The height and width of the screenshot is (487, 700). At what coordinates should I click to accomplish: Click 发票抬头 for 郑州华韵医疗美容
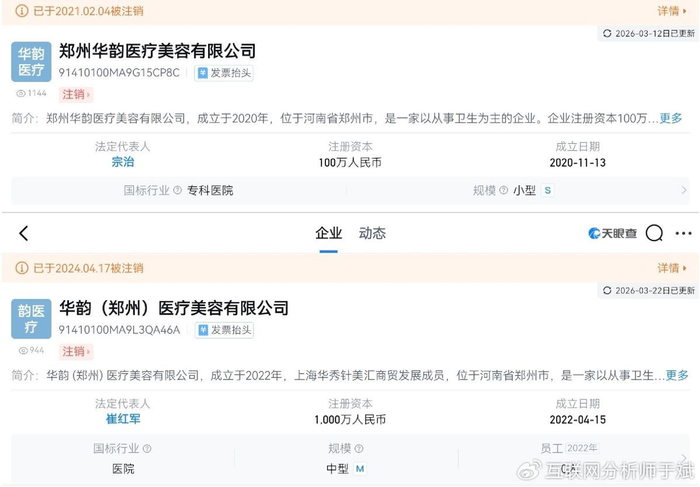pyautogui.click(x=224, y=73)
